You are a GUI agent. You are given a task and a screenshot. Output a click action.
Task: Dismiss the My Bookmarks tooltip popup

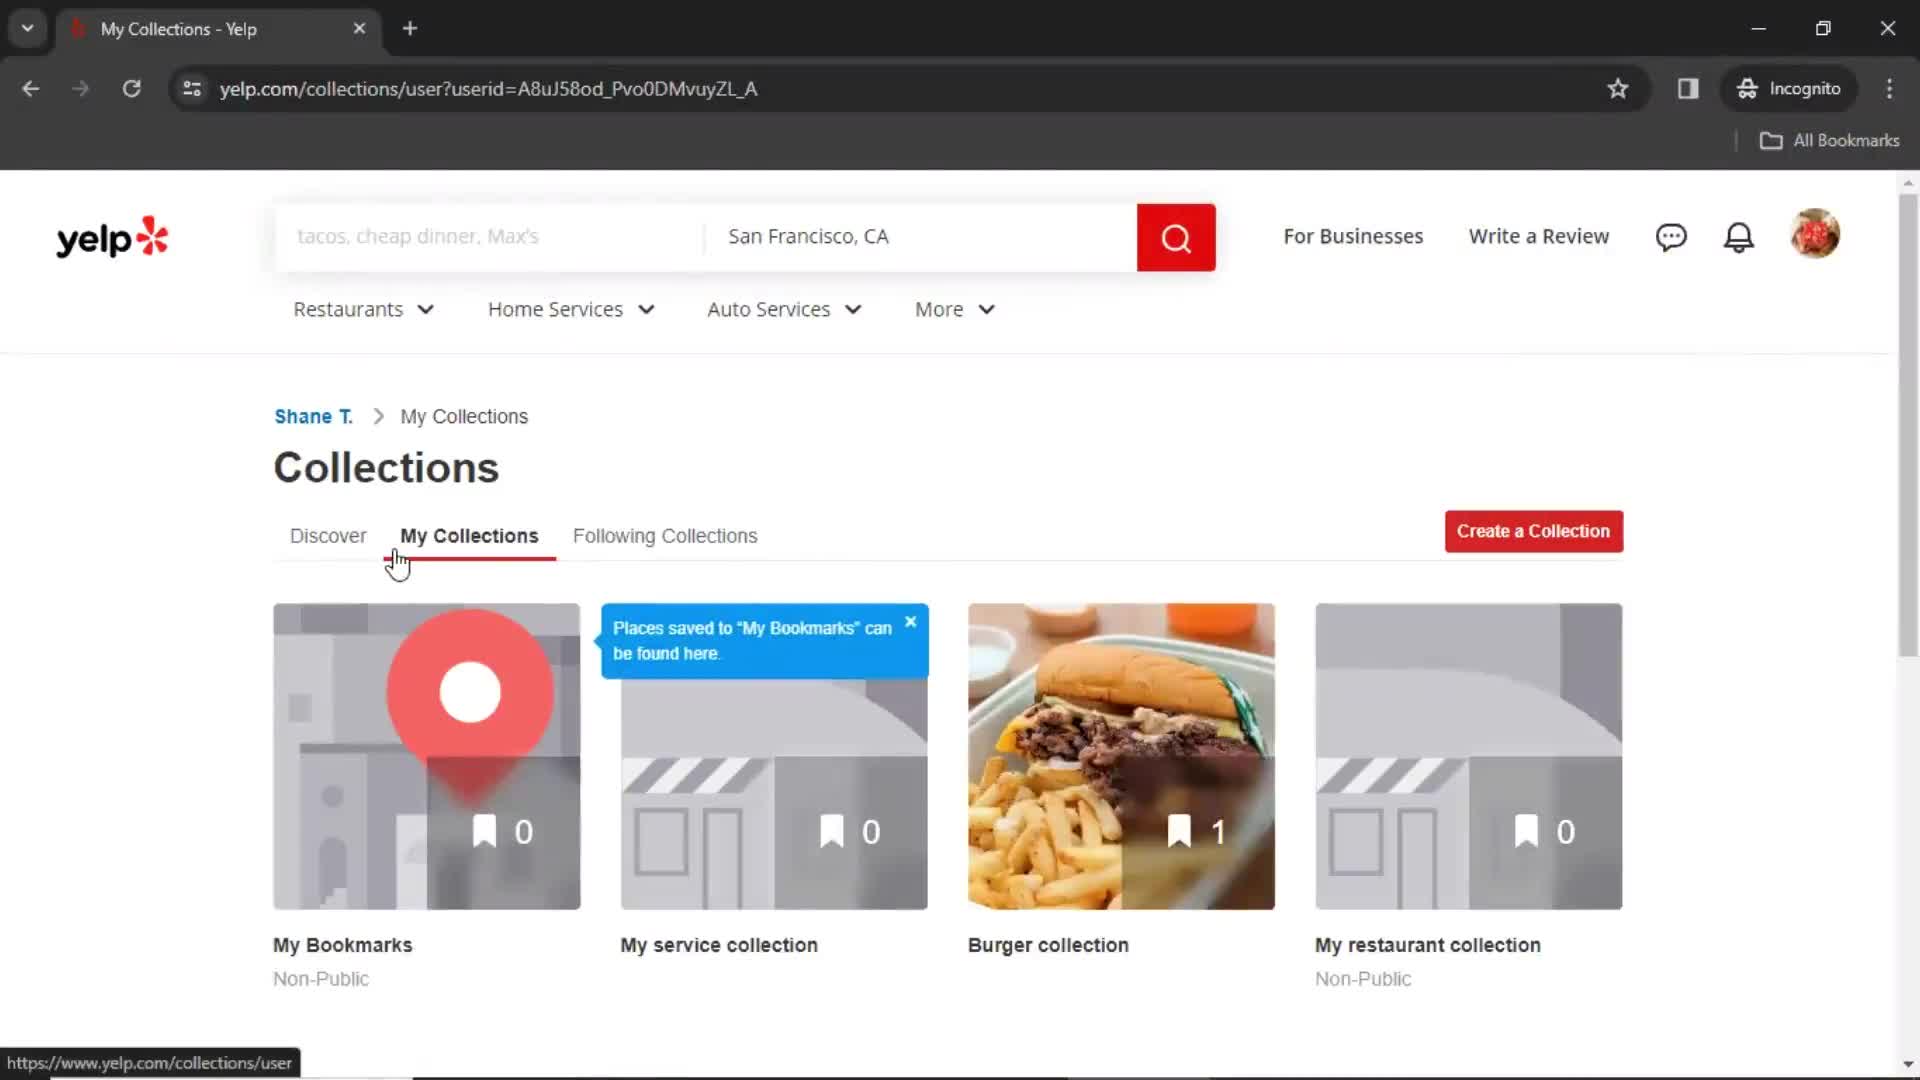coord(910,621)
